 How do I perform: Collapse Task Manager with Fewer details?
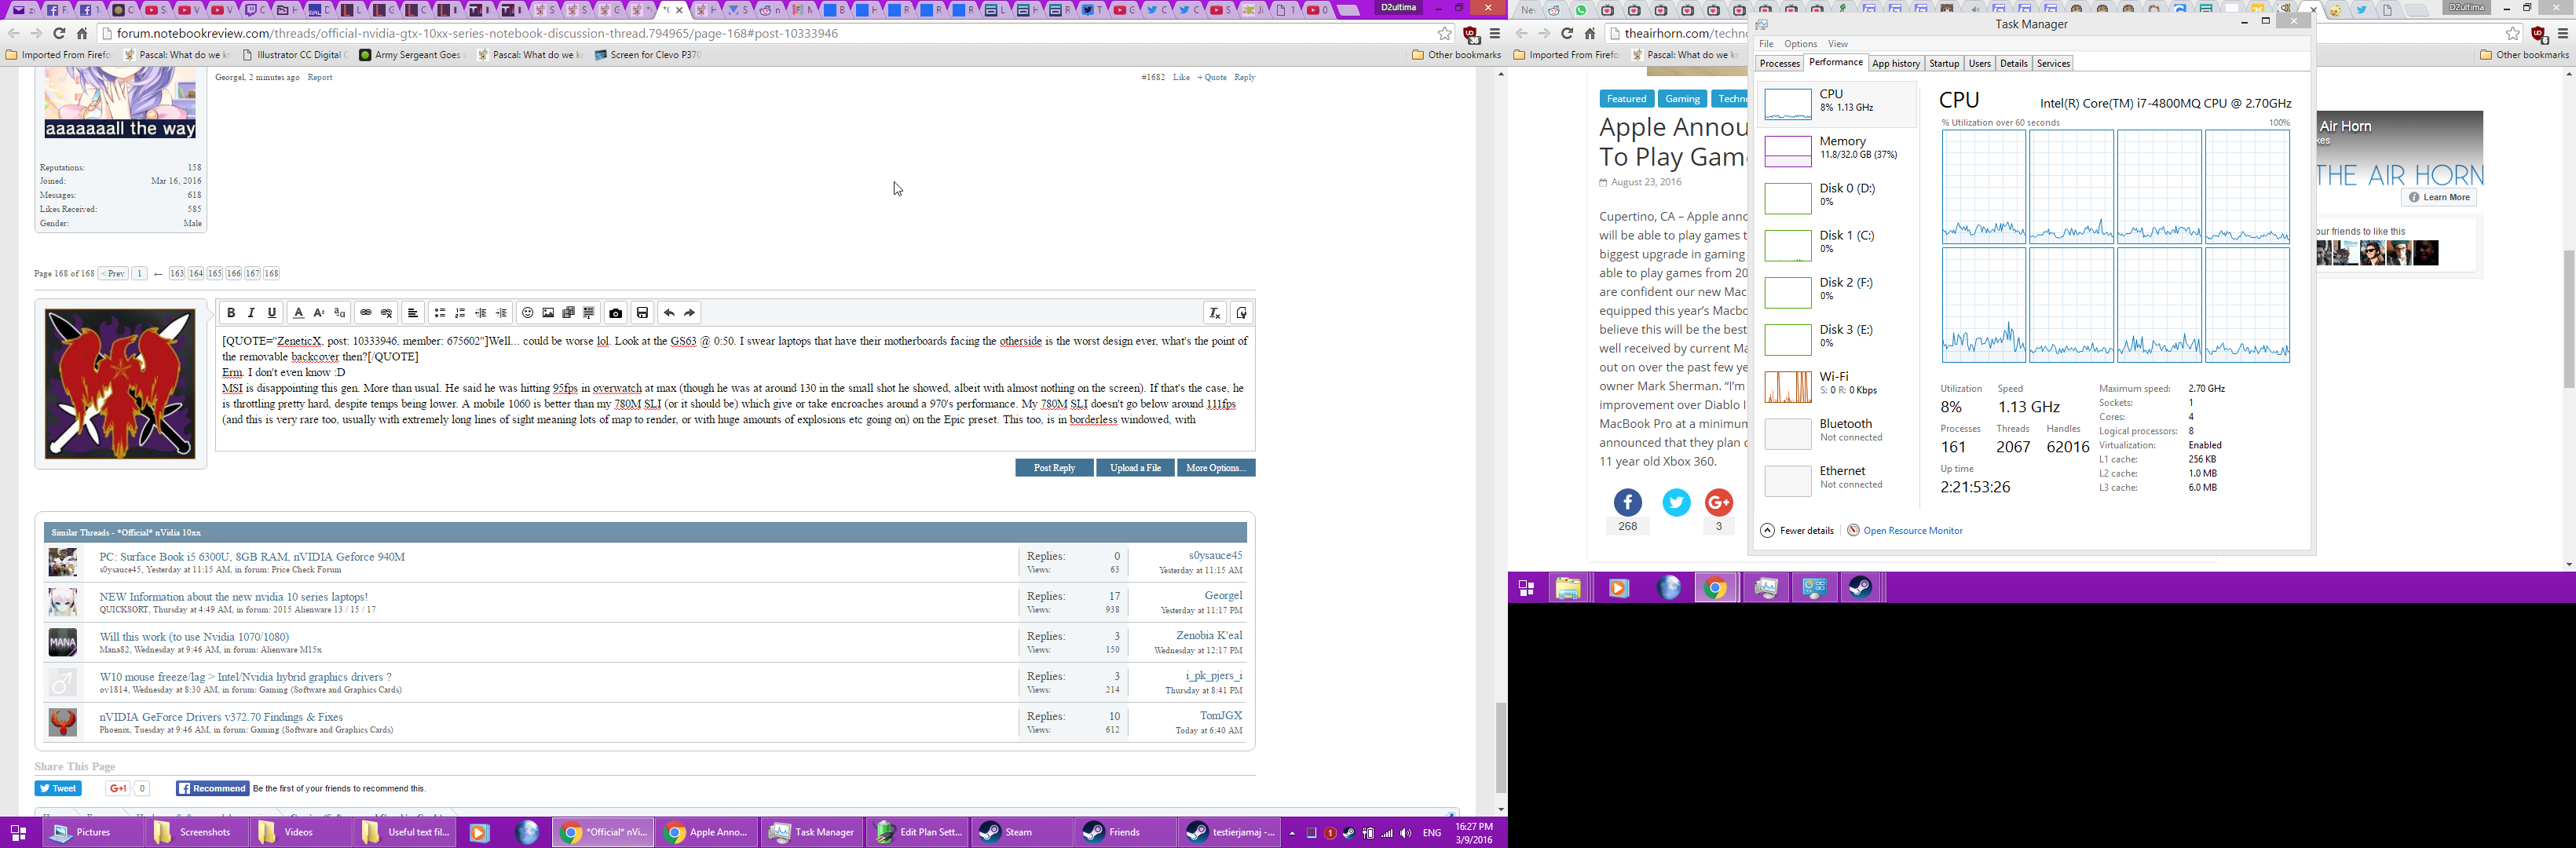[x=1797, y=531]
